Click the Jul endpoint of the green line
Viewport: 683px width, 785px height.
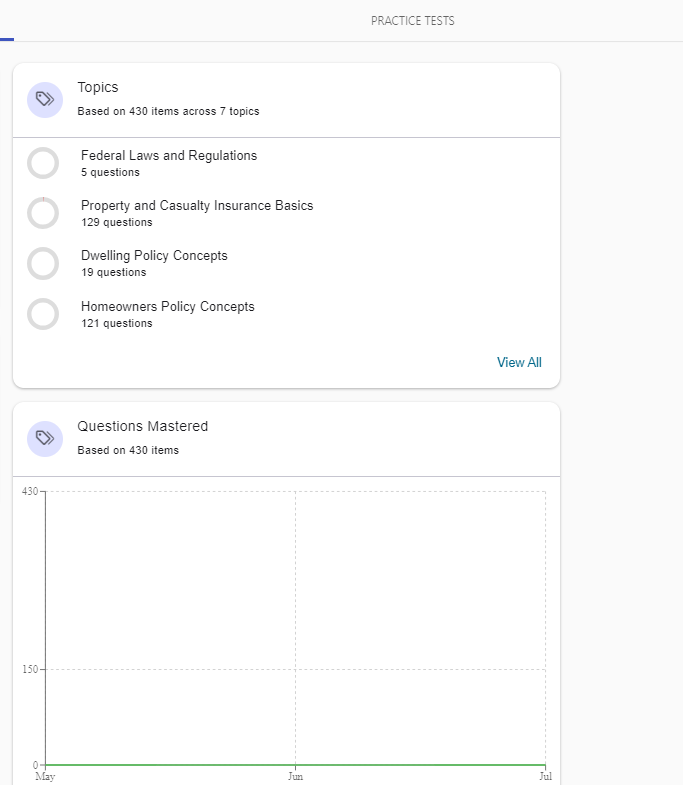tap(545, 764)
